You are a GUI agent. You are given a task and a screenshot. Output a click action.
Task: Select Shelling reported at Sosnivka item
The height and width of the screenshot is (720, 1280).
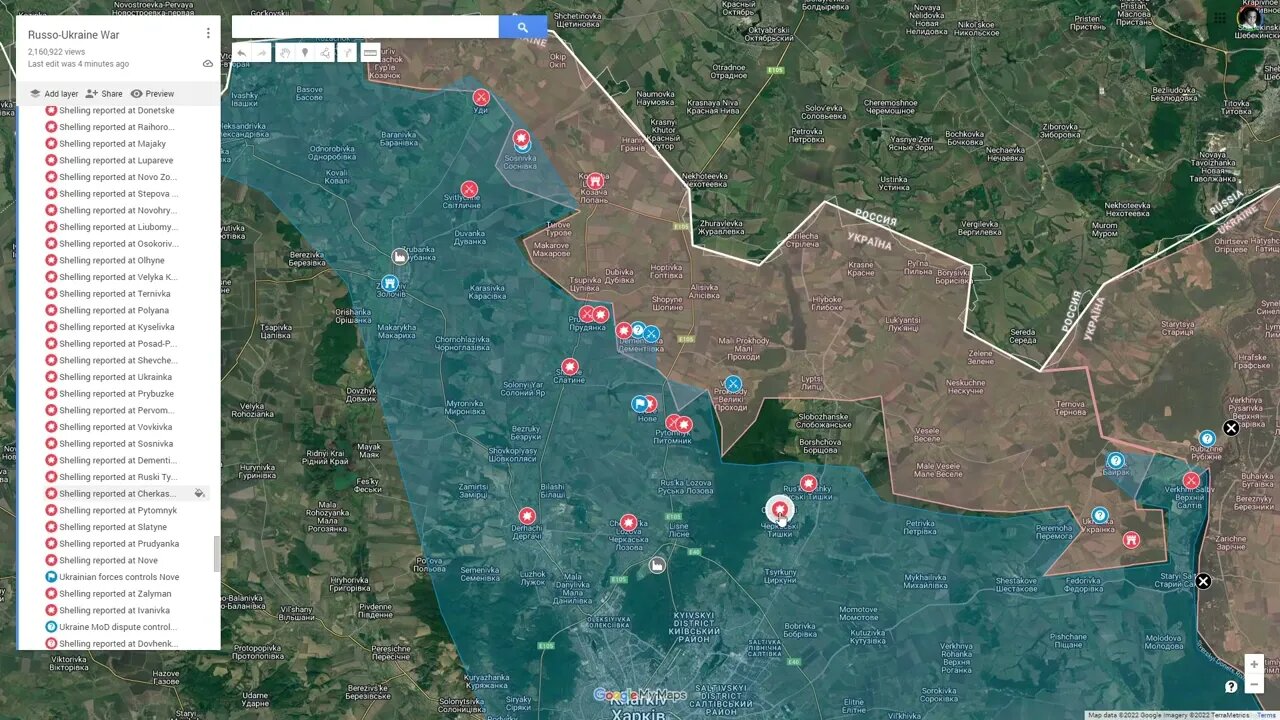click(x=118, y=444)
